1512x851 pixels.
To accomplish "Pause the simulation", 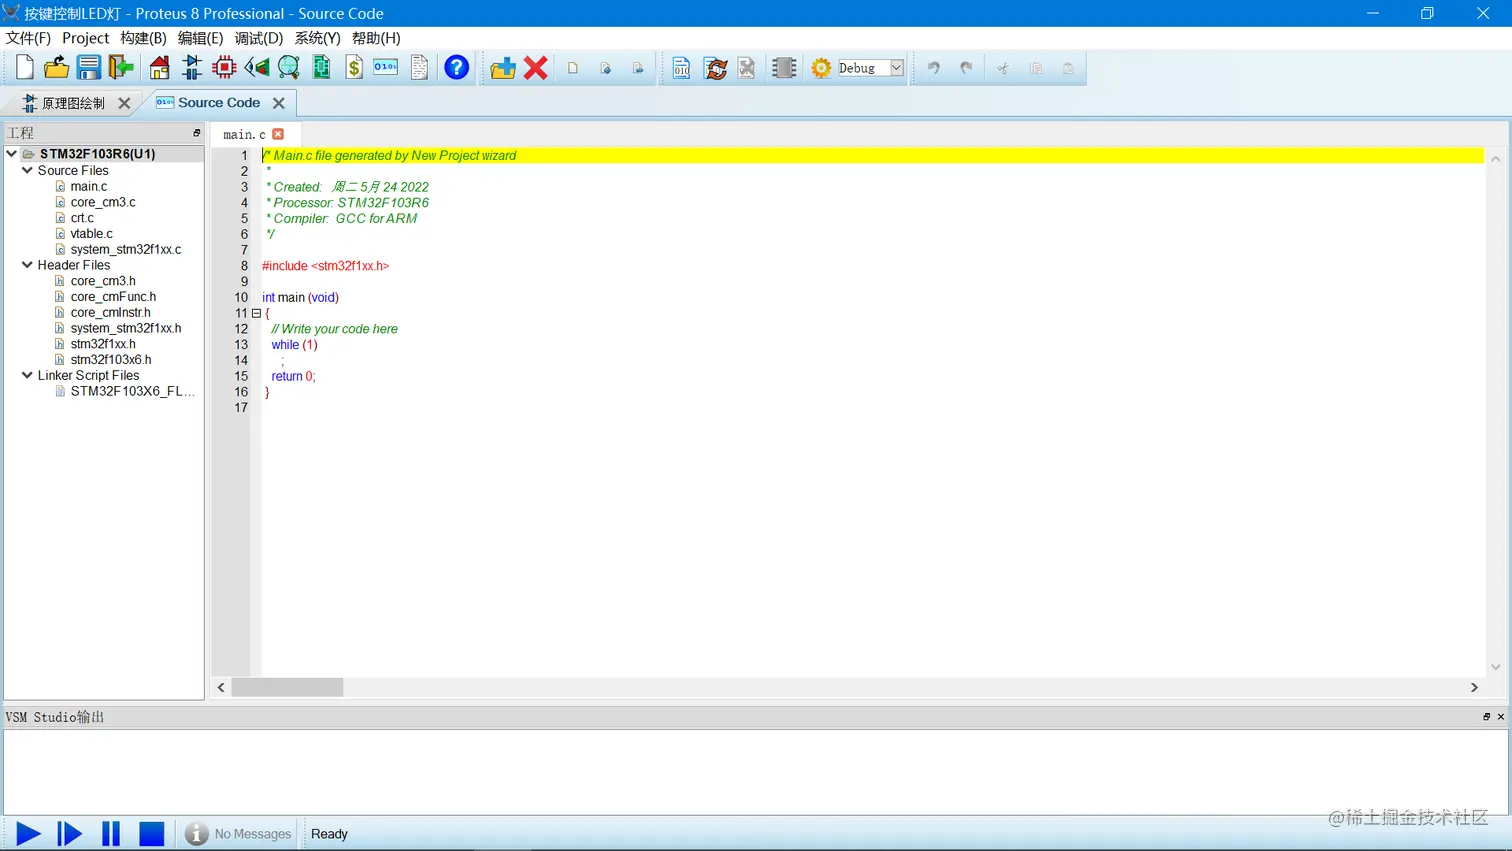I will pyautogui.click(x=111, y=834).
